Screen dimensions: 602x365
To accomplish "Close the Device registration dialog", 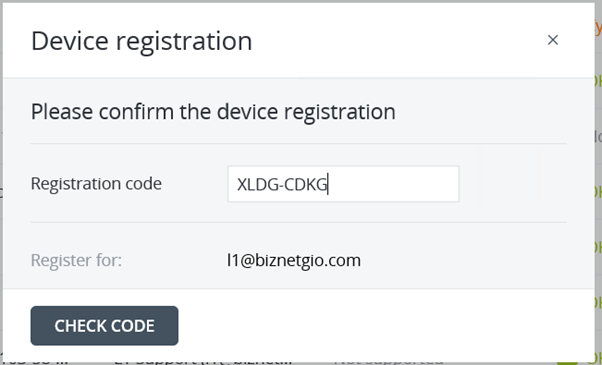I will click(552, 40).
